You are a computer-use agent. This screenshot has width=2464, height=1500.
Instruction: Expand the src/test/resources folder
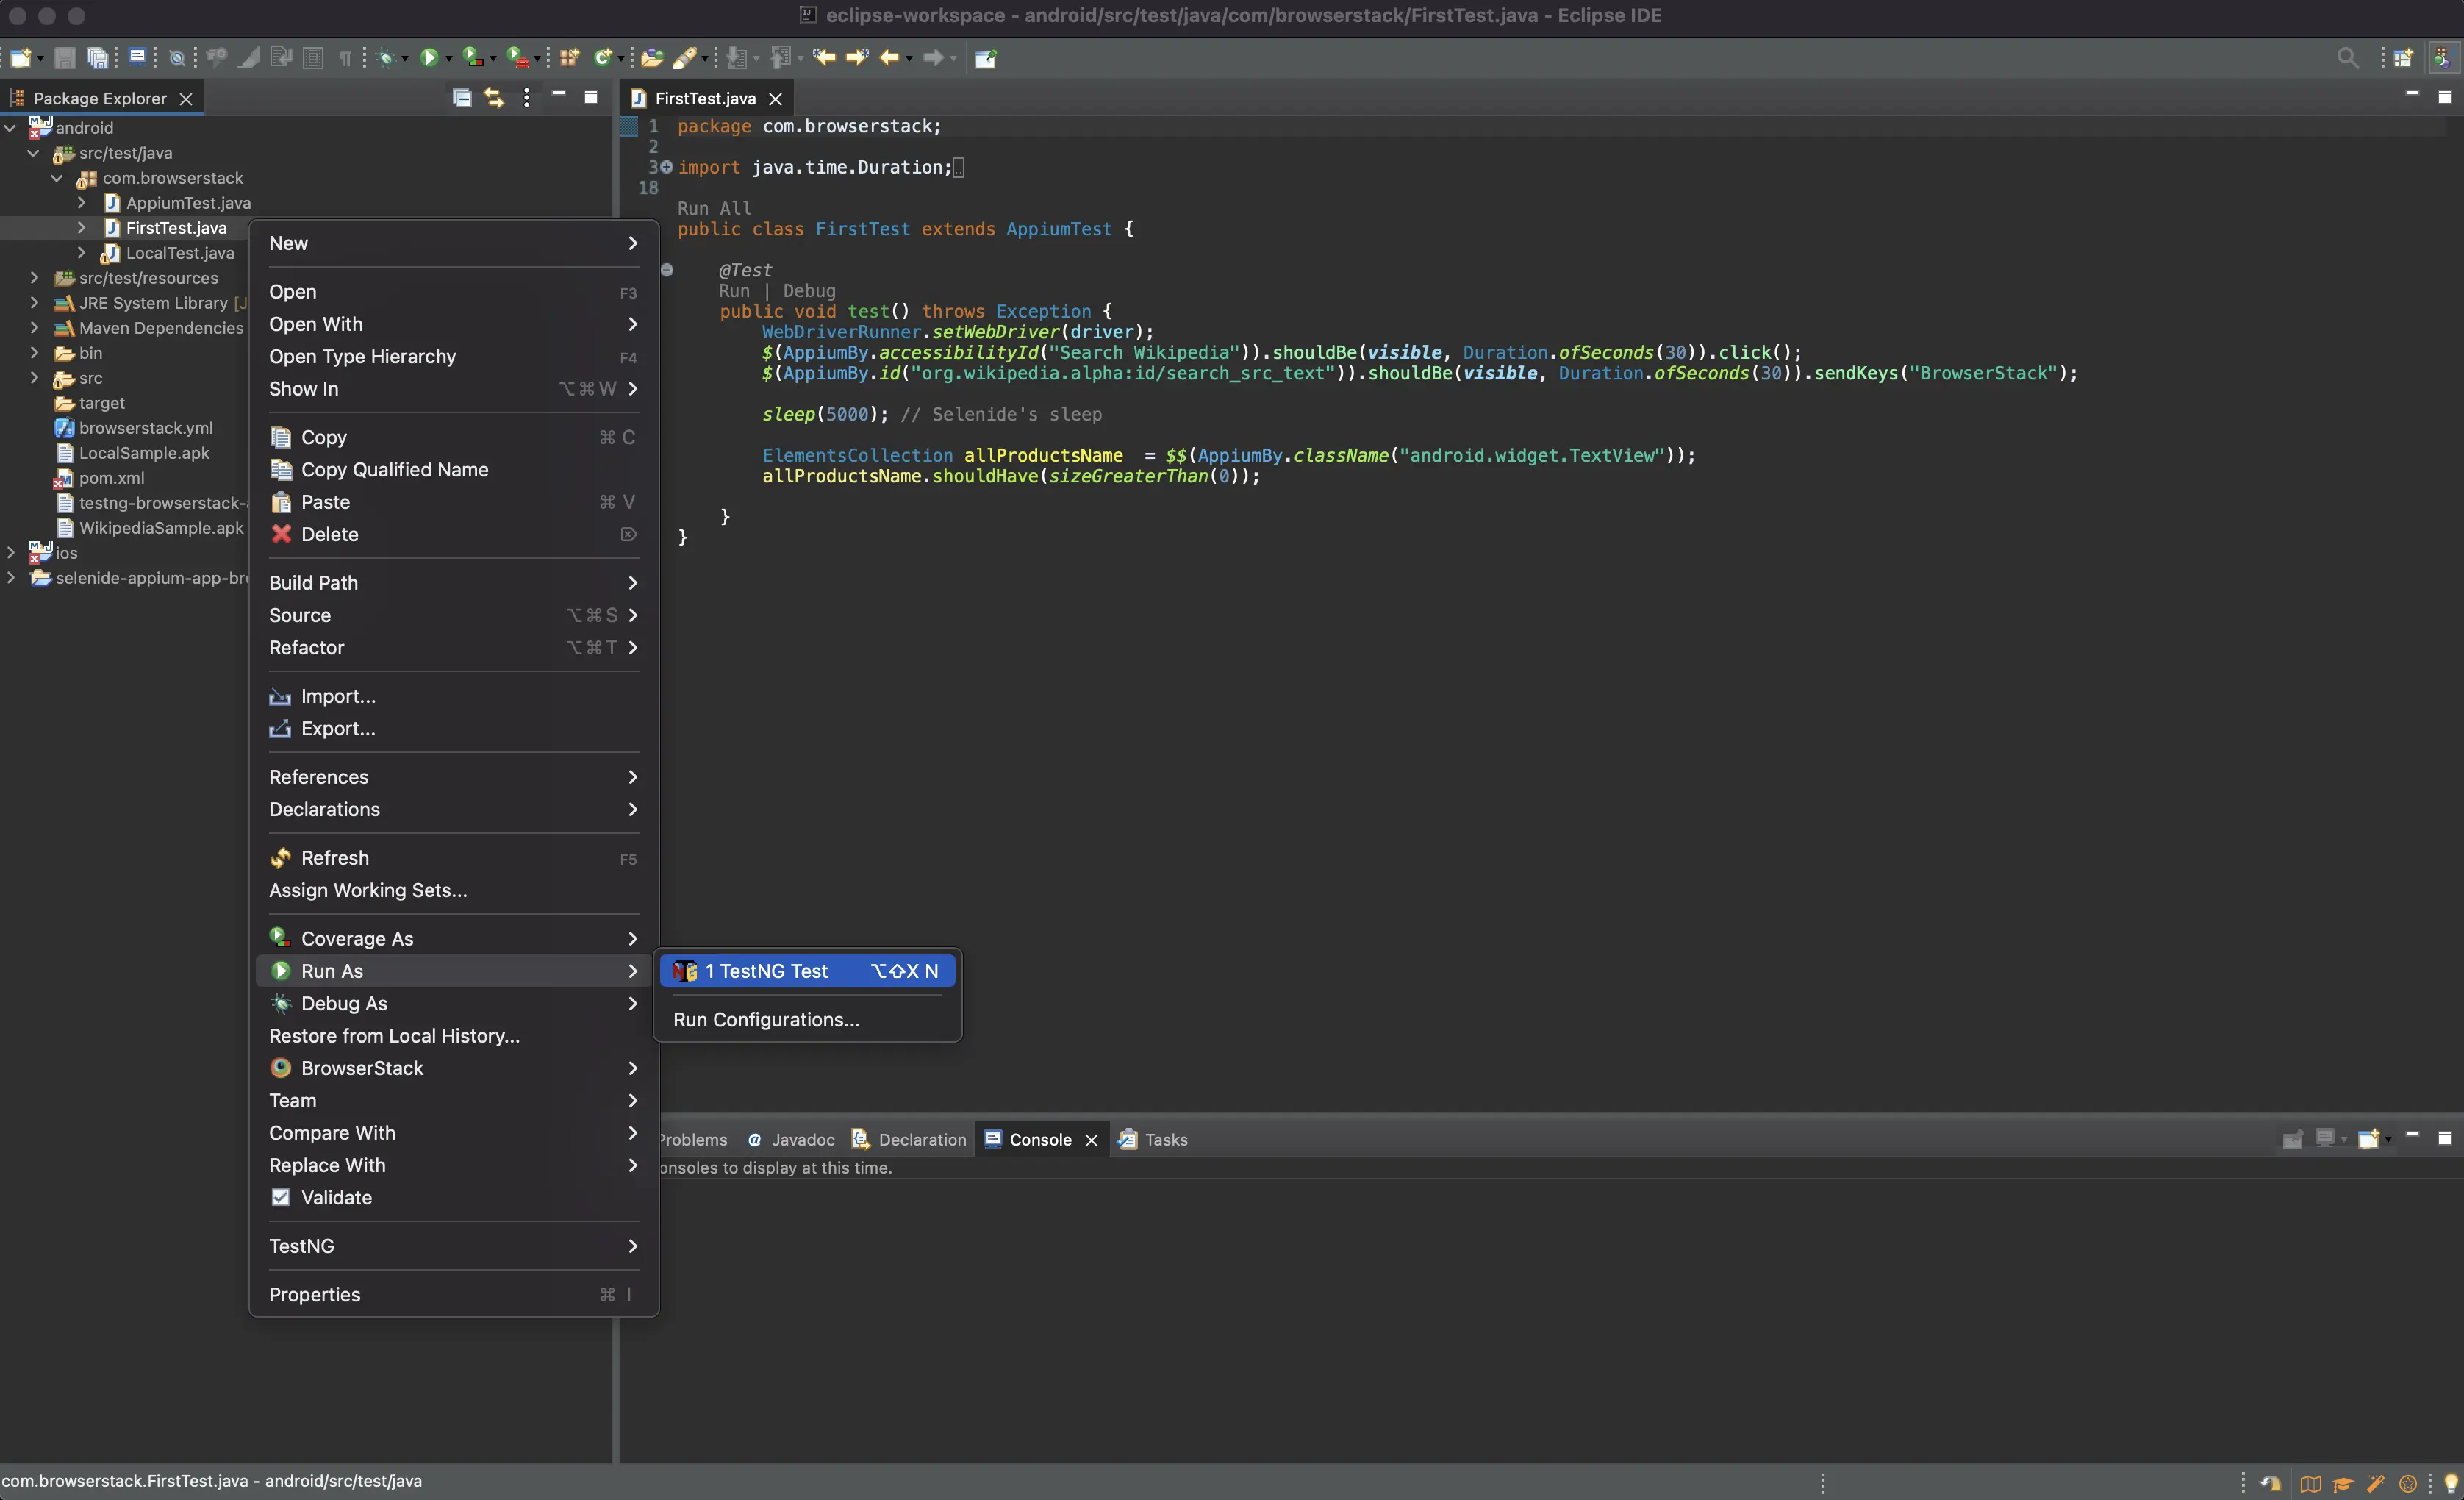[35, 278]
